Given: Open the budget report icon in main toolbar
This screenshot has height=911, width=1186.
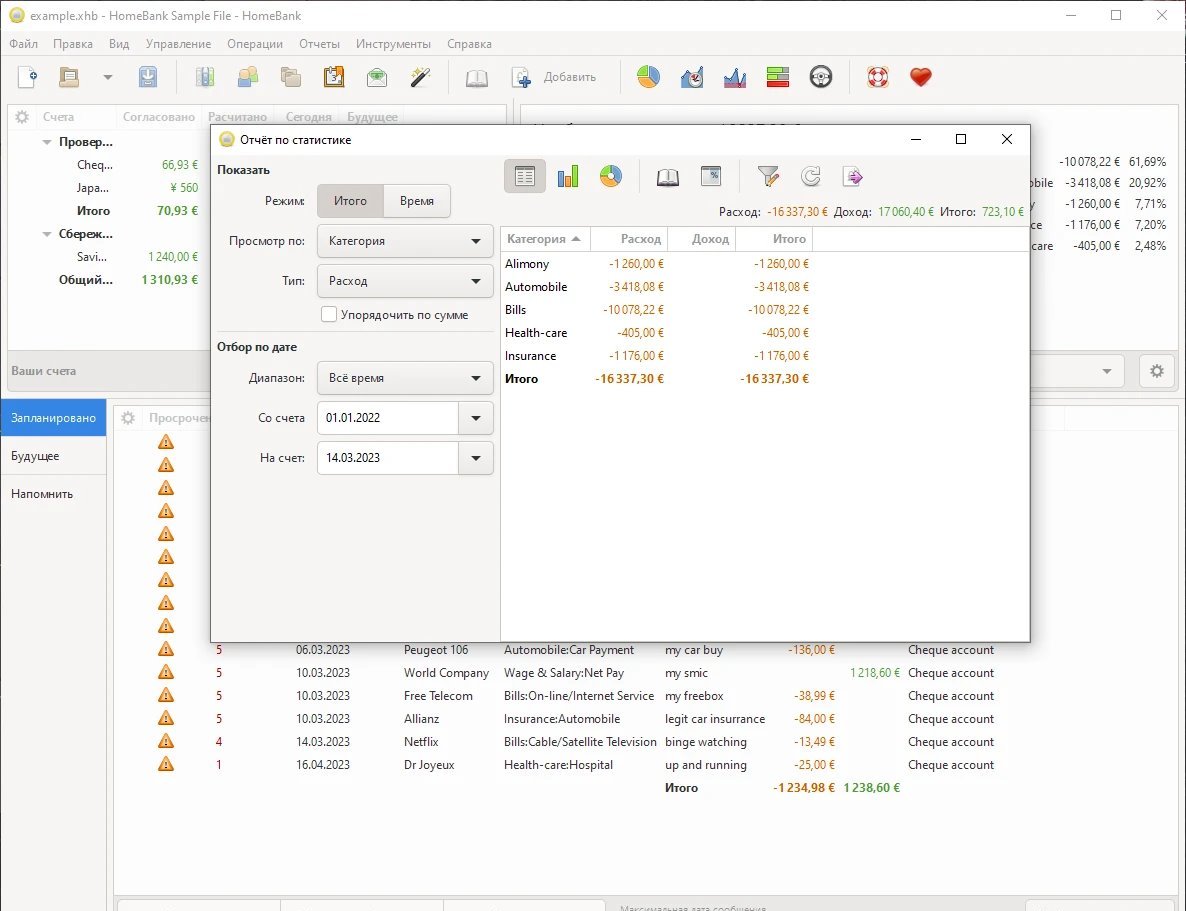Looking at the screenshot, I should (778, 77).
